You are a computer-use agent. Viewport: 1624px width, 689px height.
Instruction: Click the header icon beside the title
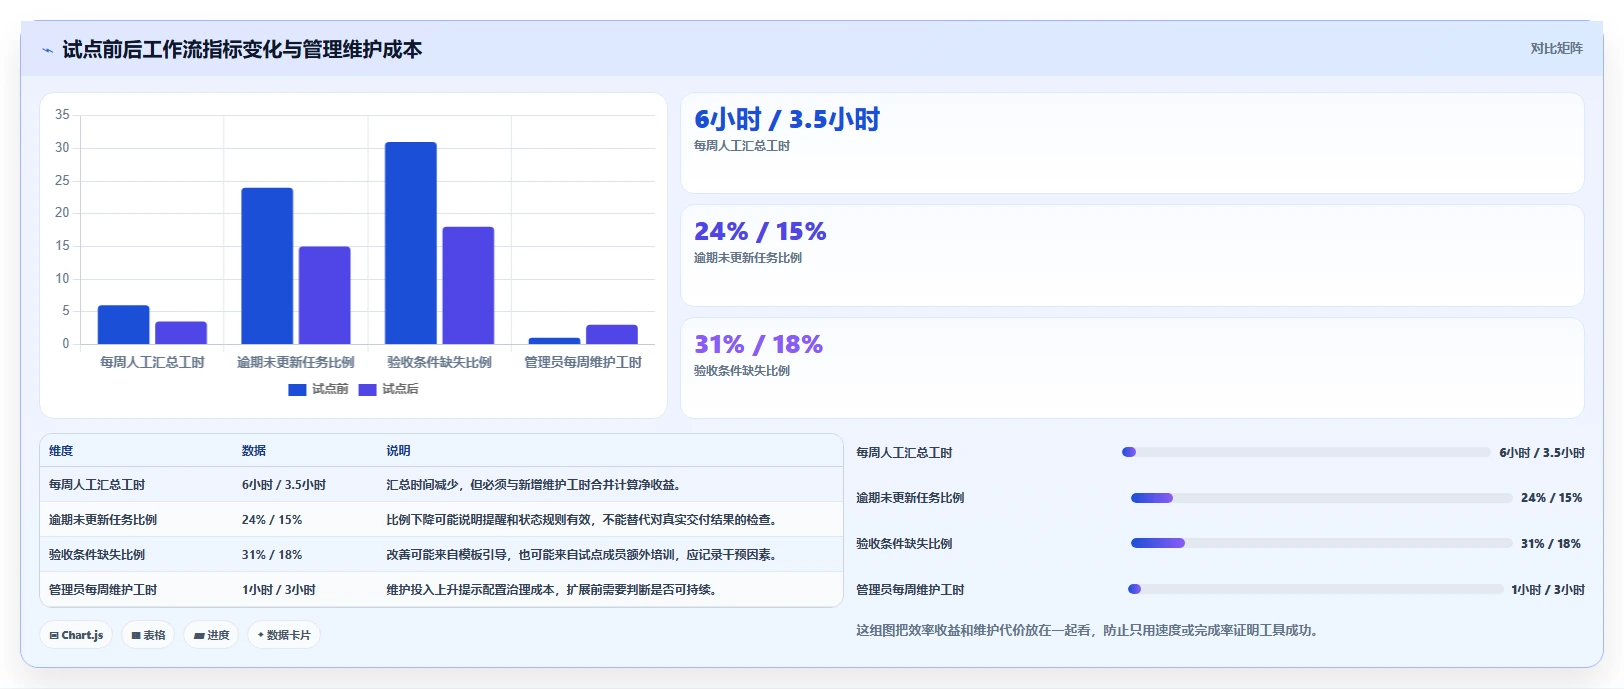47,50
